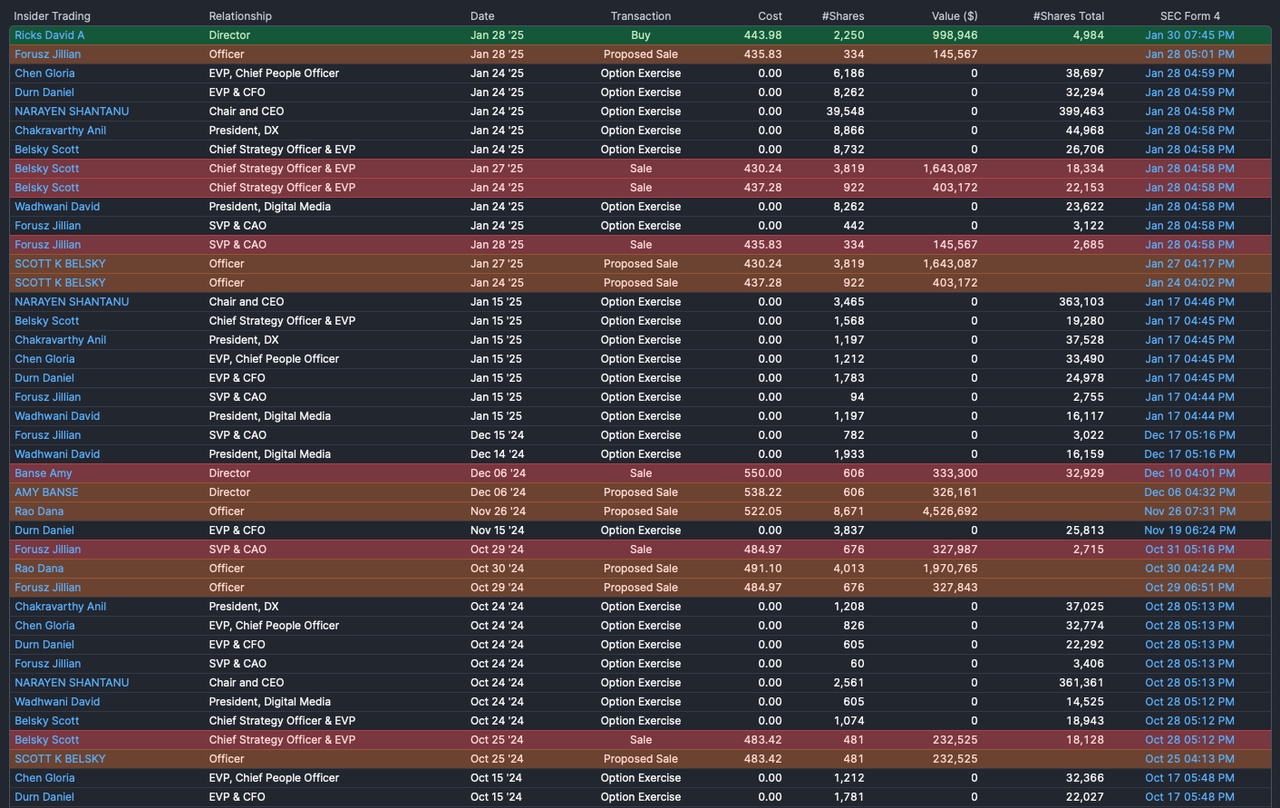Click the Cost column header
Image resolution: width=1280 pixels, height=808 pixels.
[770, 16]
